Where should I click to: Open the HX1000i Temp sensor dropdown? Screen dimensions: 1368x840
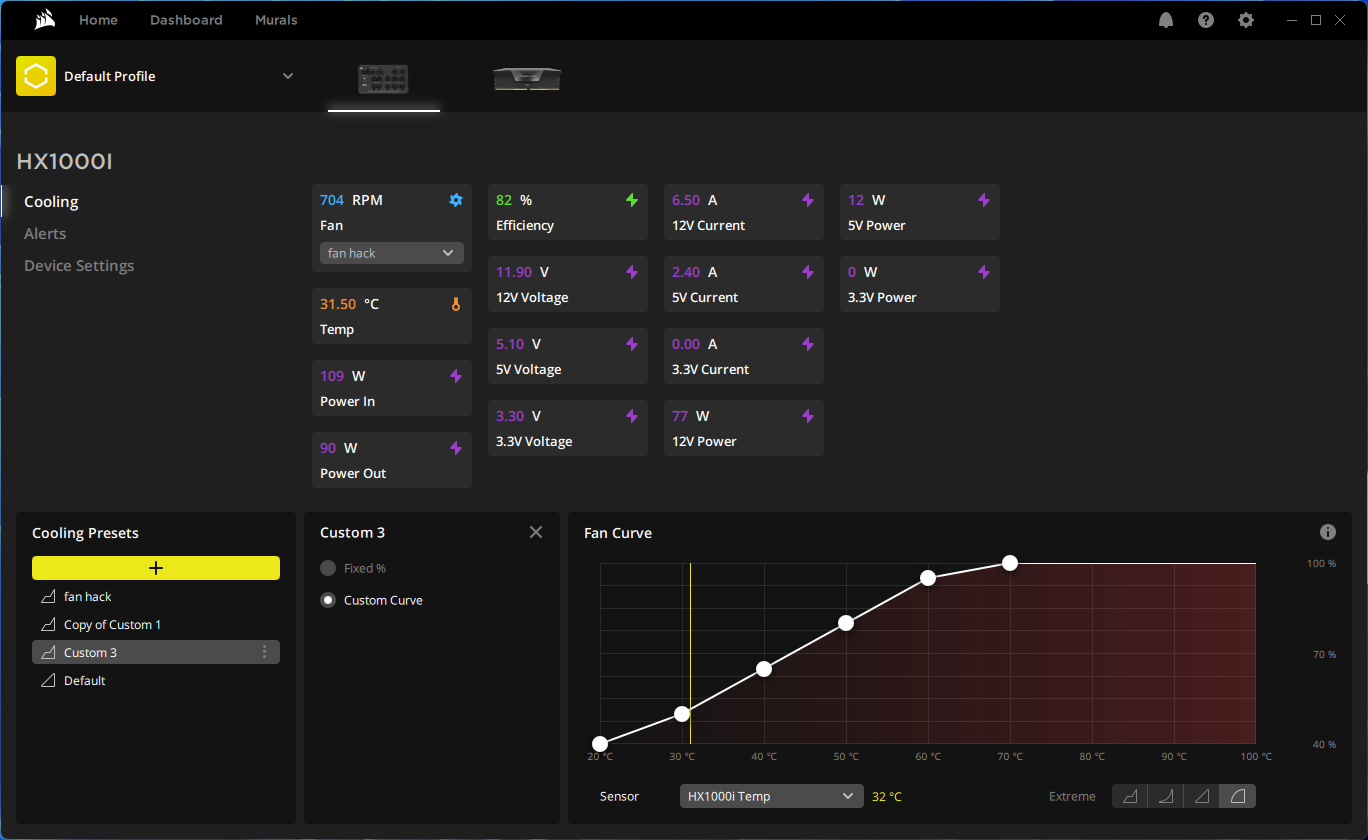click(772, 796)
